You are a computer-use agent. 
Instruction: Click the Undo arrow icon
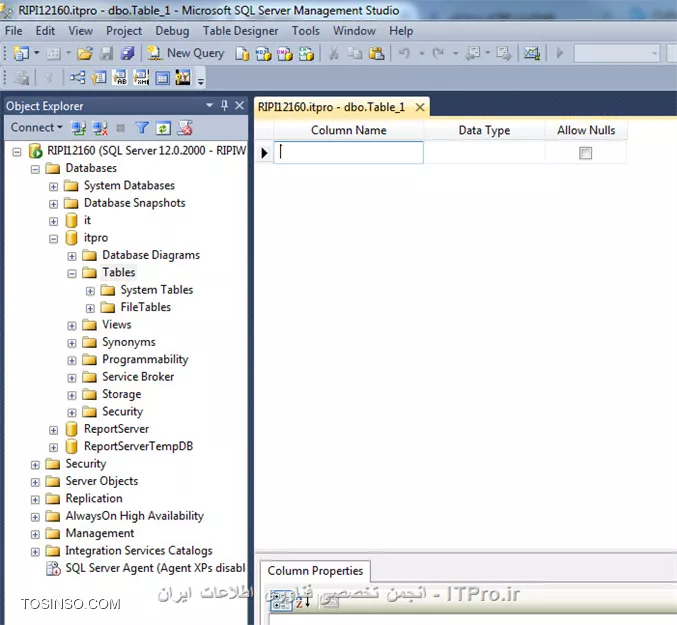405,54
